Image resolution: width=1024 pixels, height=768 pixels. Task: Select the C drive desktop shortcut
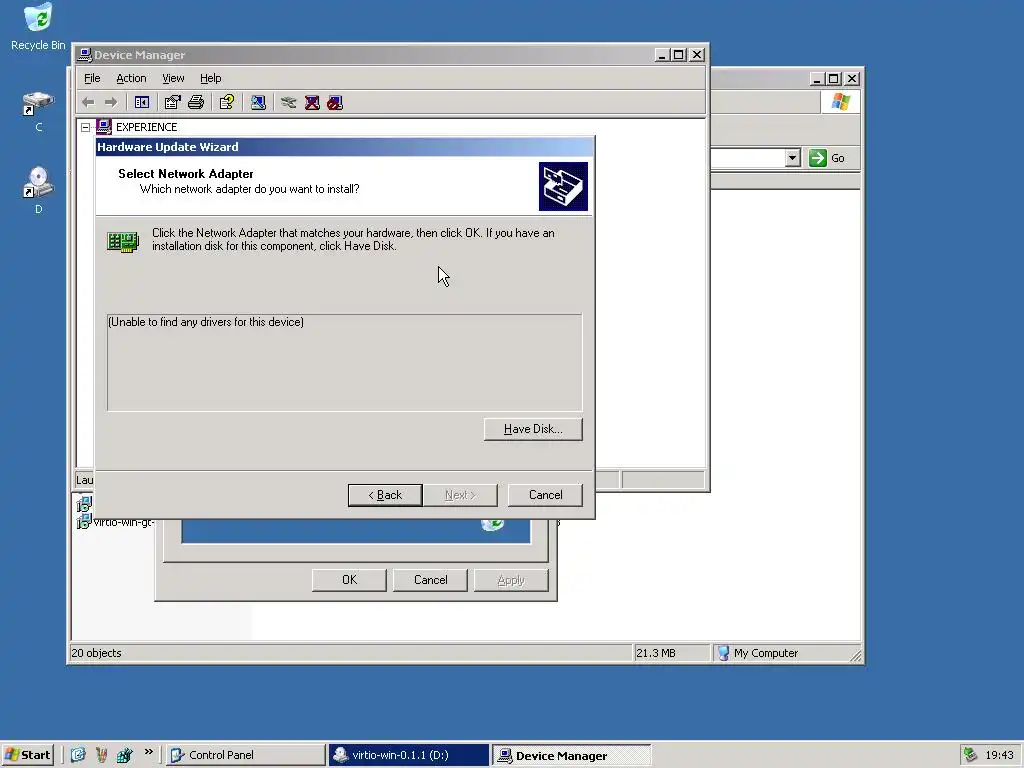point(39,112)
